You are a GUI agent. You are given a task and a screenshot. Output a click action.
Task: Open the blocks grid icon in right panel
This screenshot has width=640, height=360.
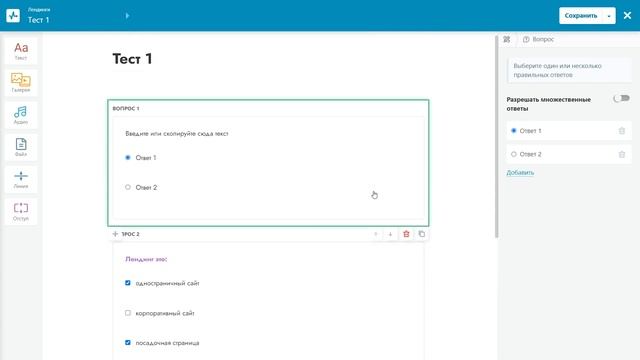[x=507, y=39]
